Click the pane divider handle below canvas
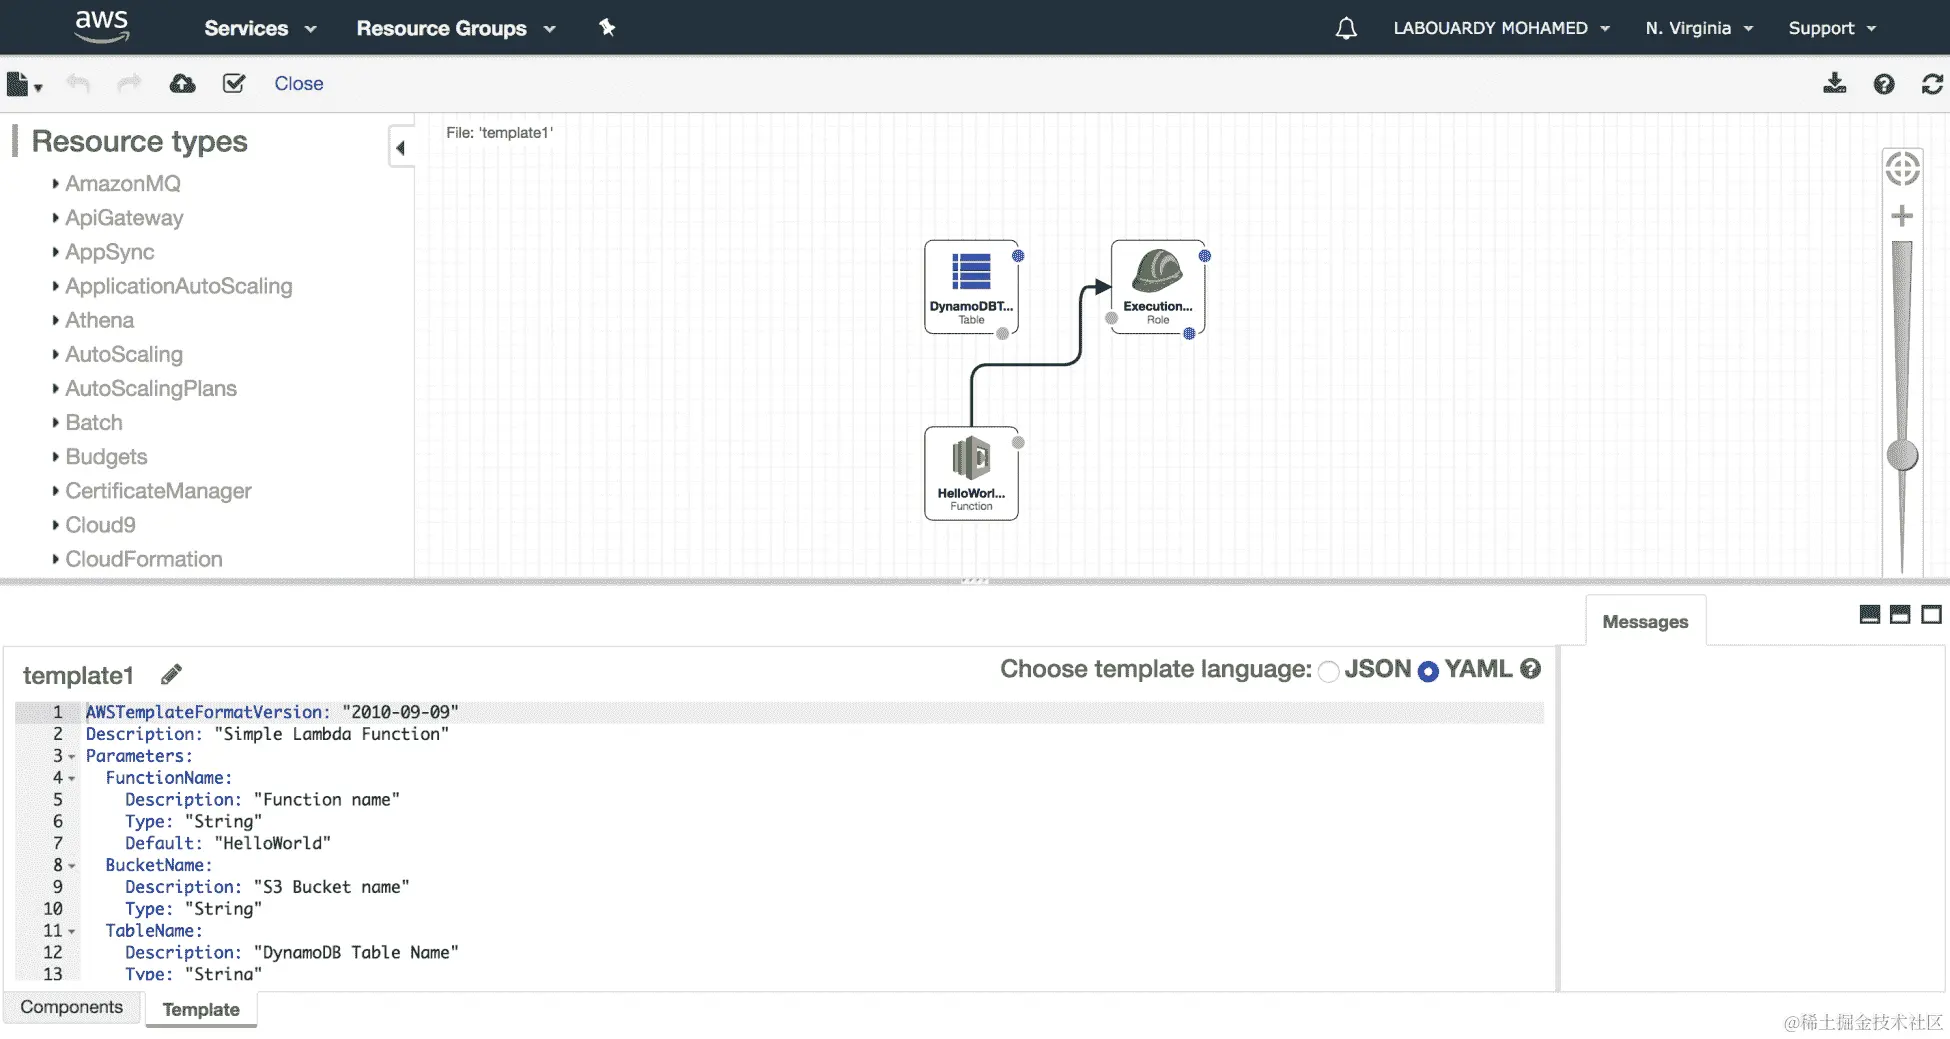This screenshot has width=1950, height=1039. (x=975, y=581)
